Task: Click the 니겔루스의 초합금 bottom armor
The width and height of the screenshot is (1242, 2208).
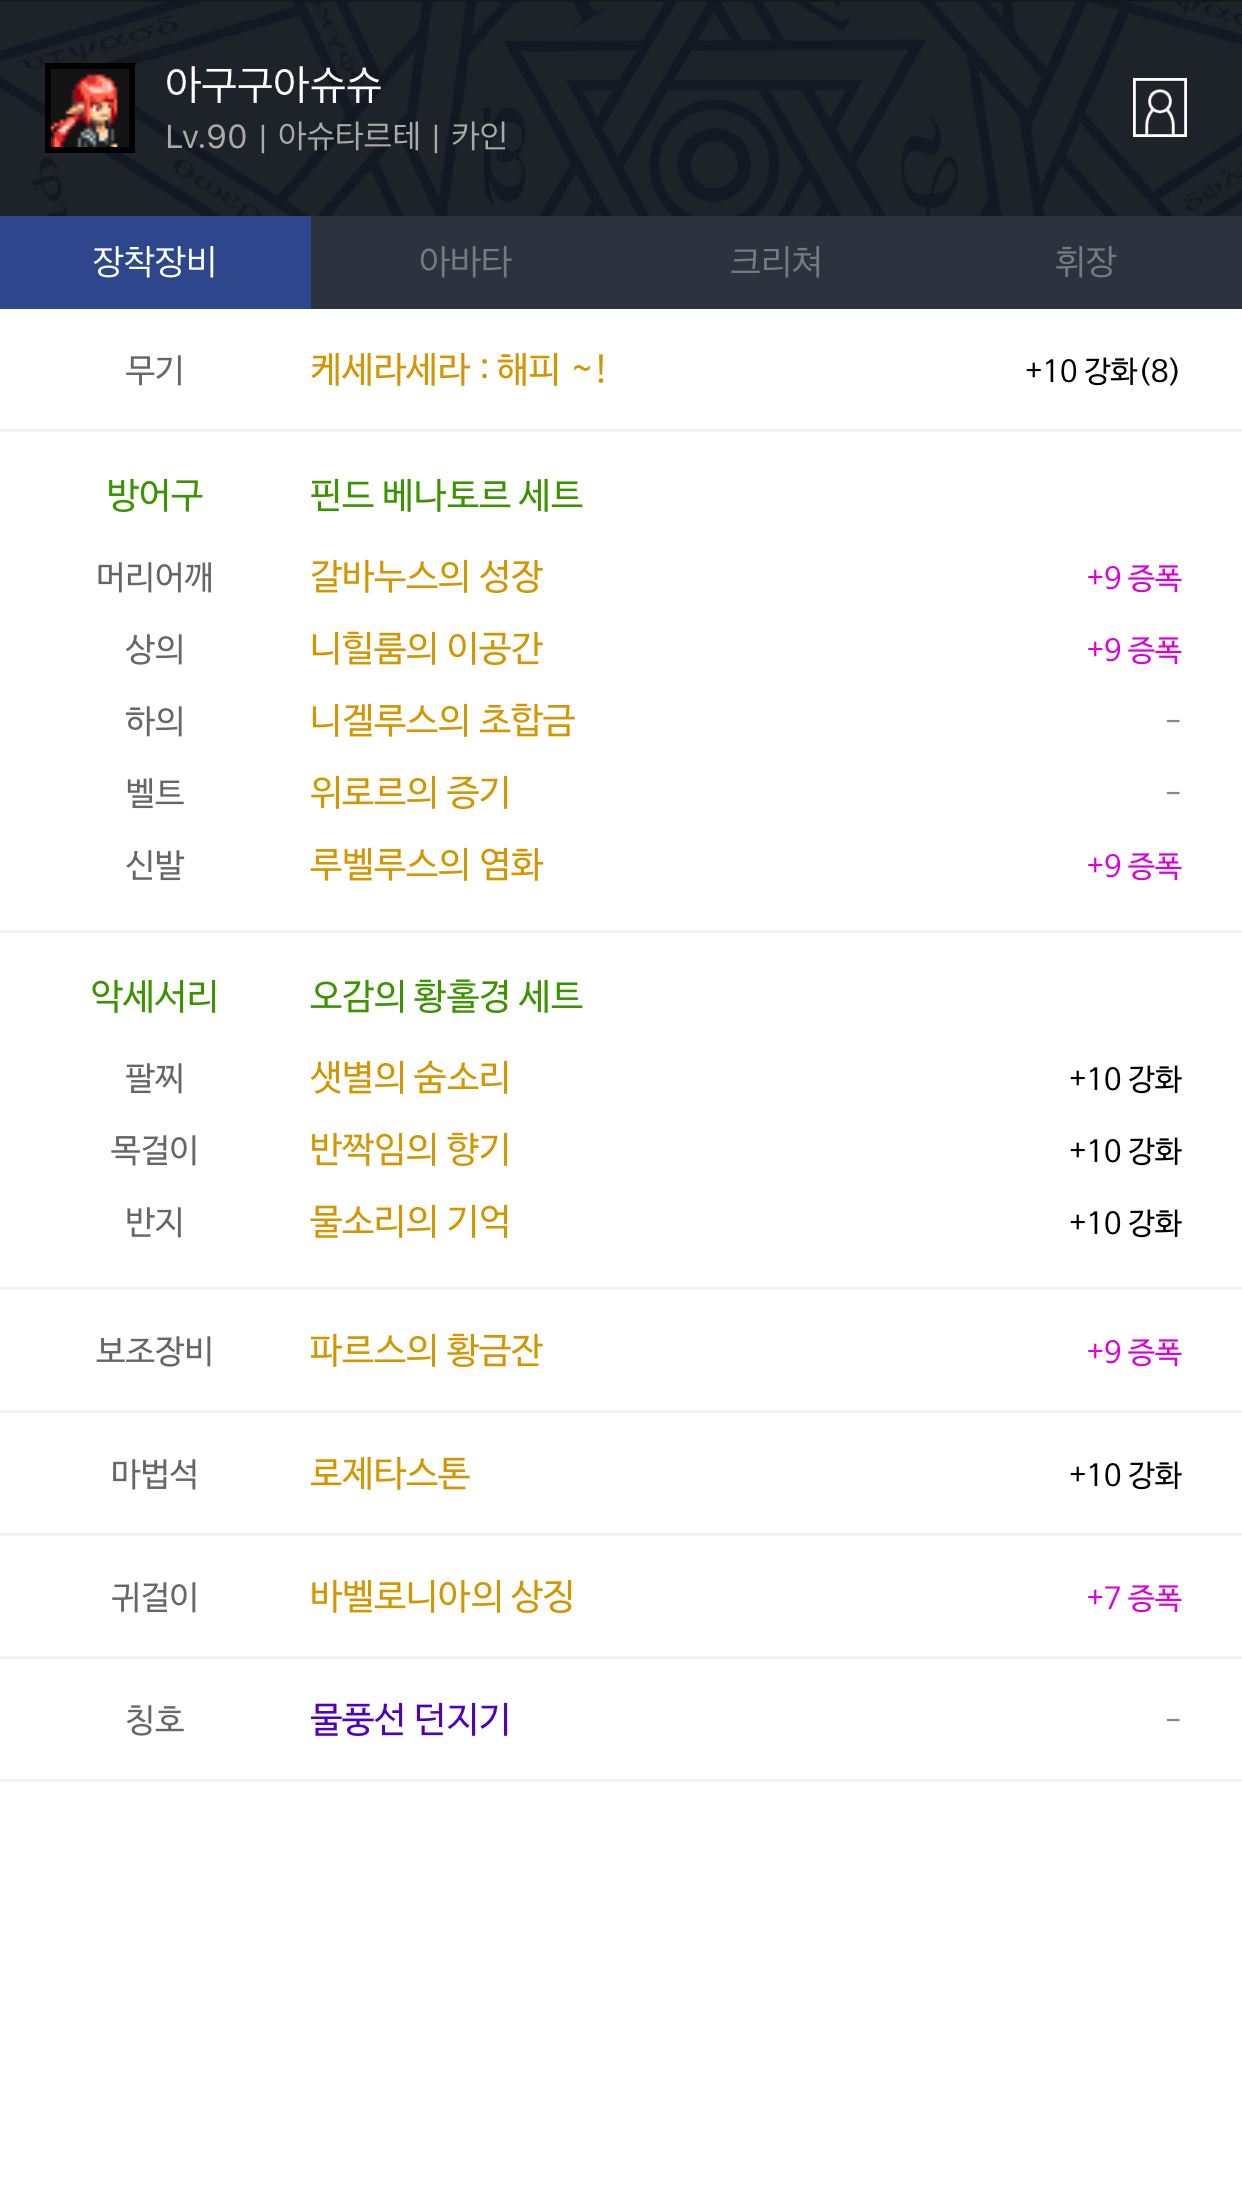Action: tap(442, 720)
